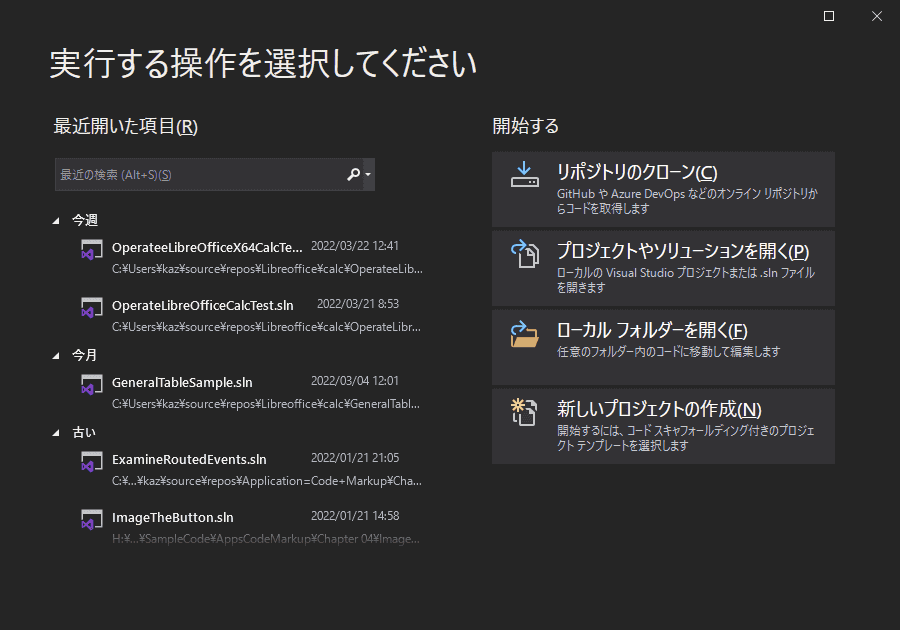Click path ending in calc¥GeneralTabl...

tap(266, 403)
